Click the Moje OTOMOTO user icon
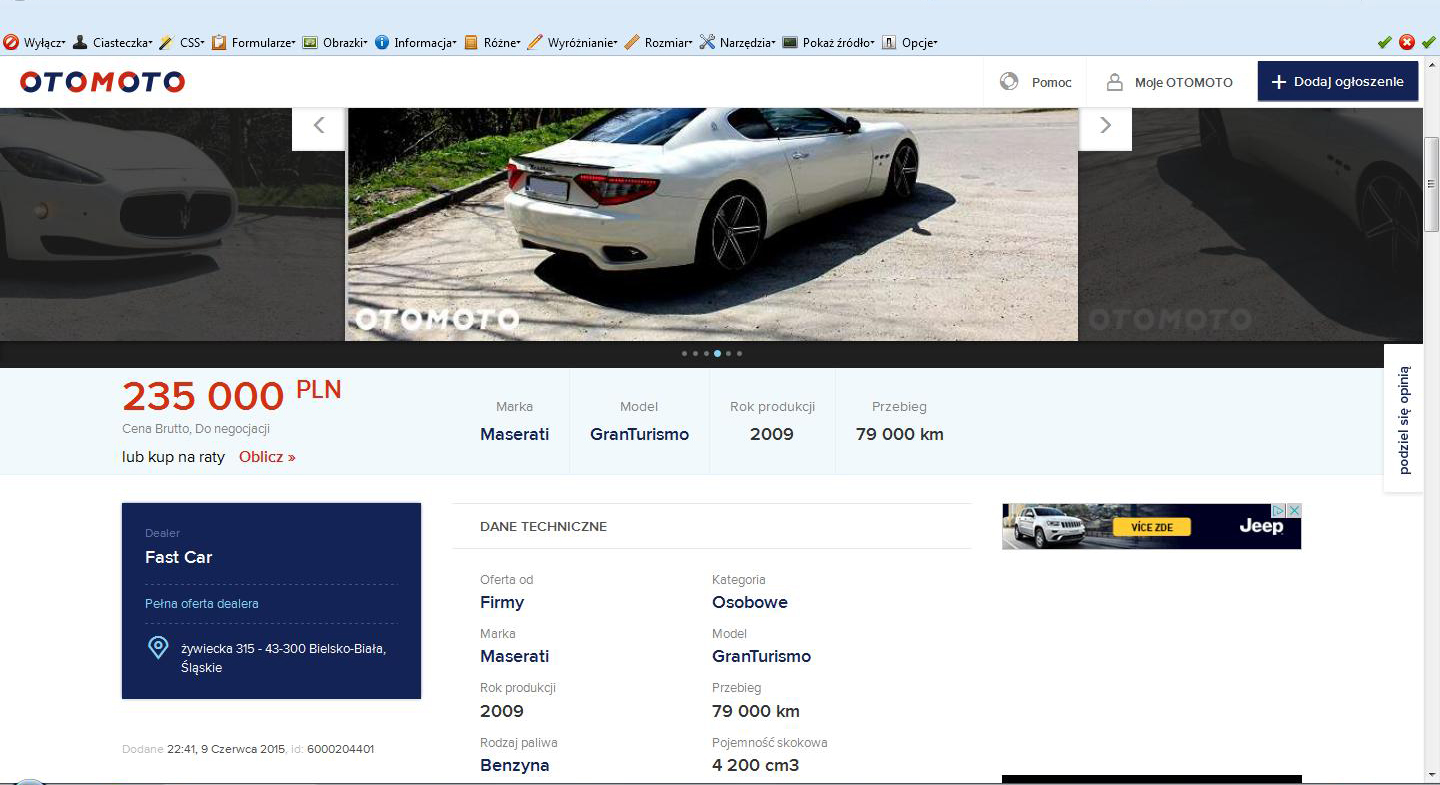The height and width of the screenshot is (785, 1440). [x=1114, y=82]
